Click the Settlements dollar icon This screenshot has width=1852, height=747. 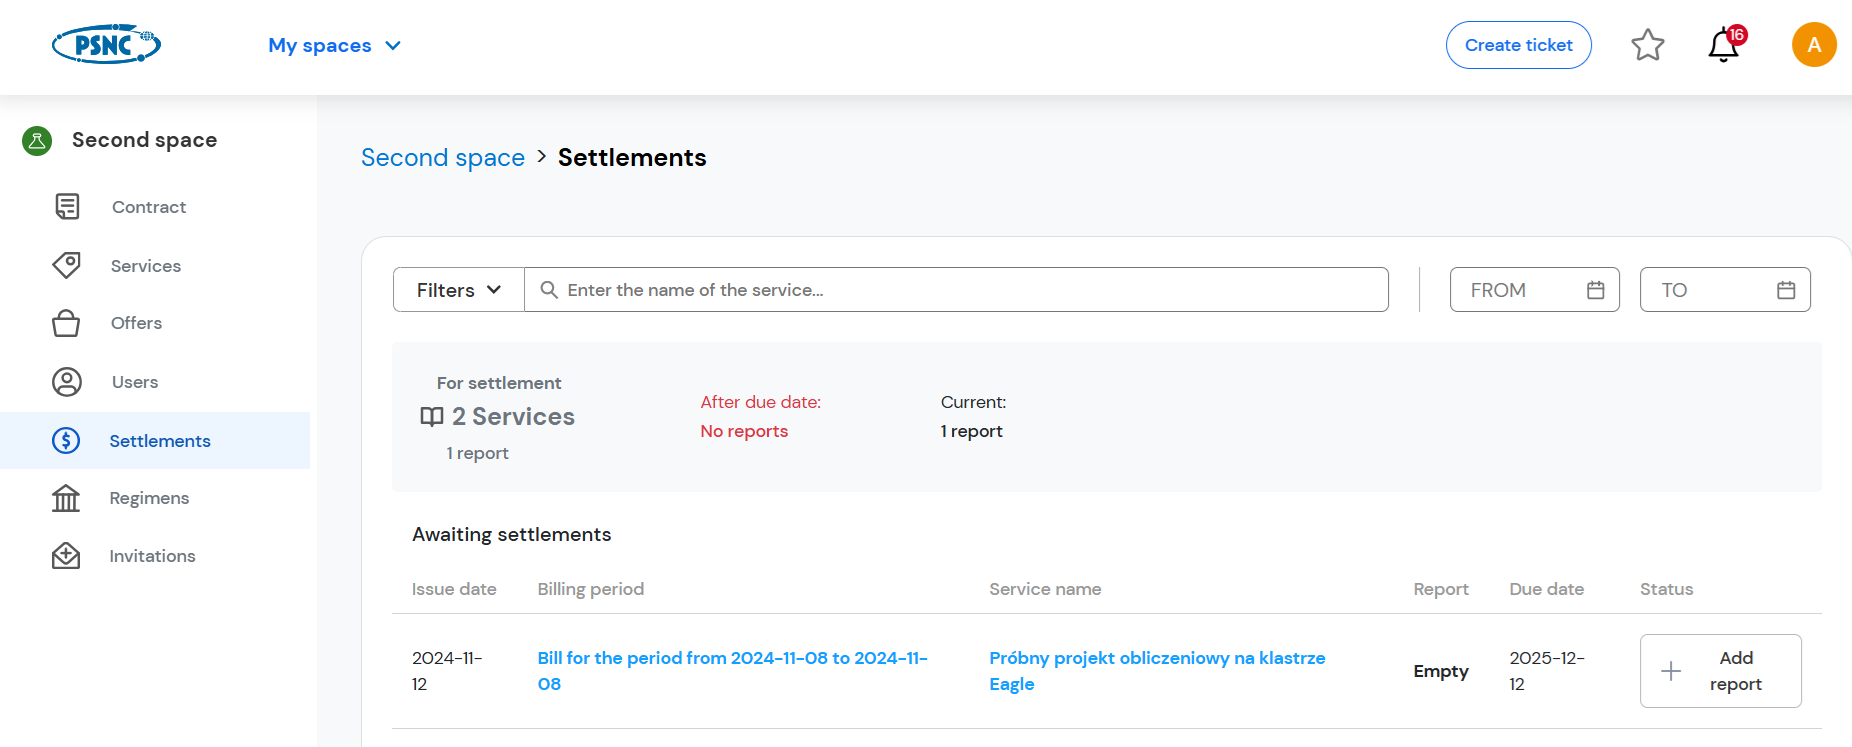click(66, 440)
